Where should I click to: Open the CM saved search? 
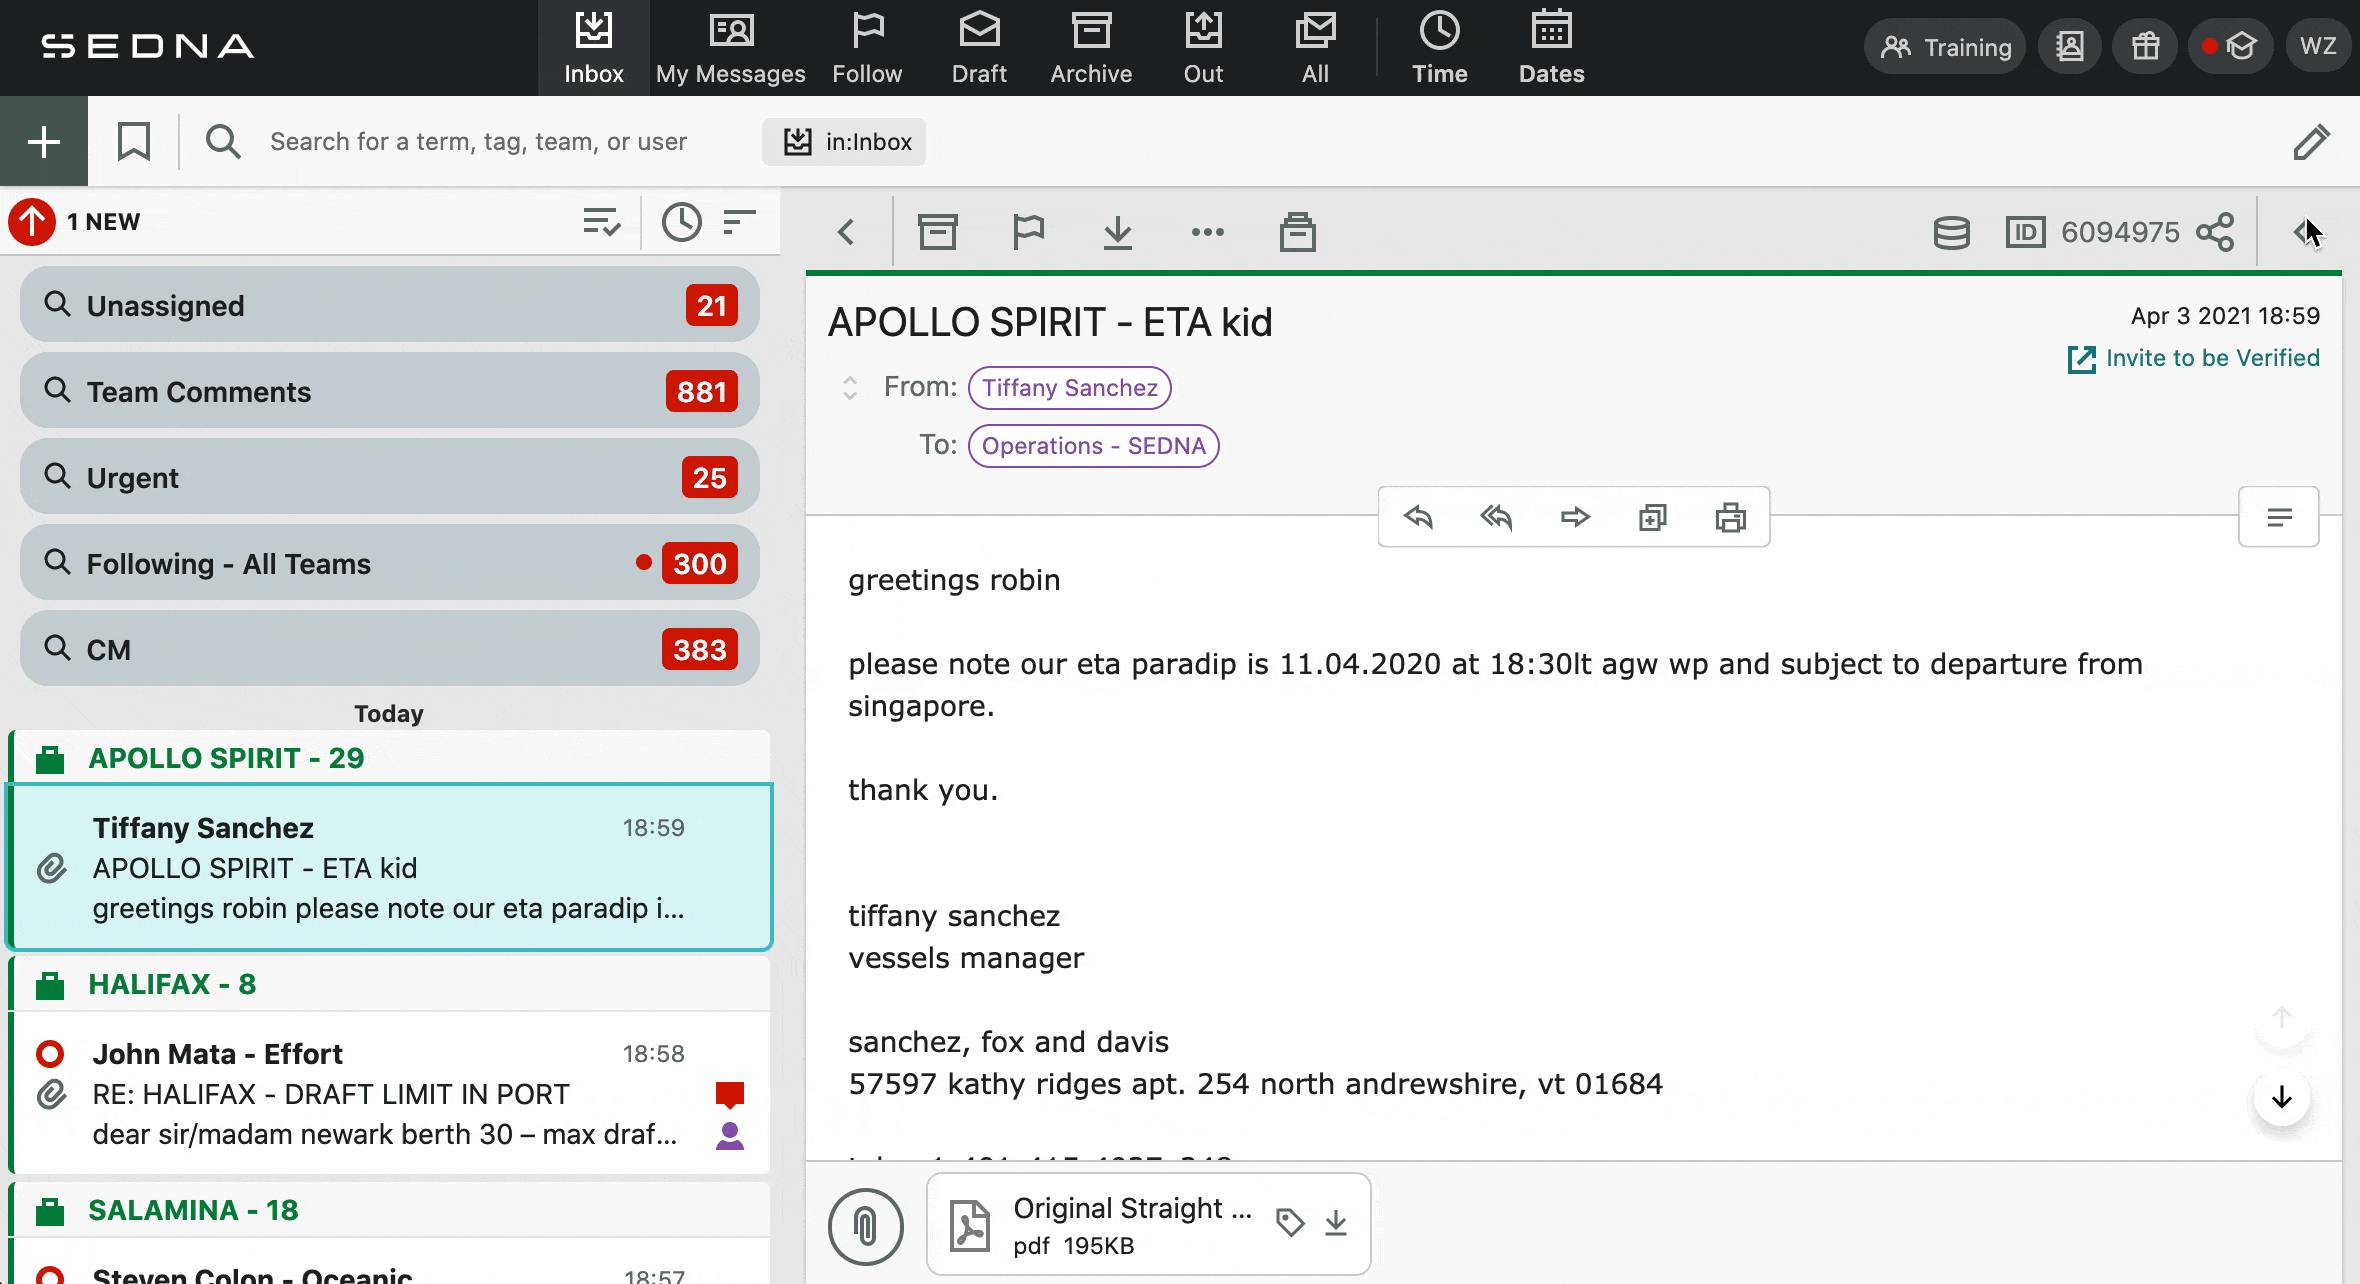pos(390,649)
